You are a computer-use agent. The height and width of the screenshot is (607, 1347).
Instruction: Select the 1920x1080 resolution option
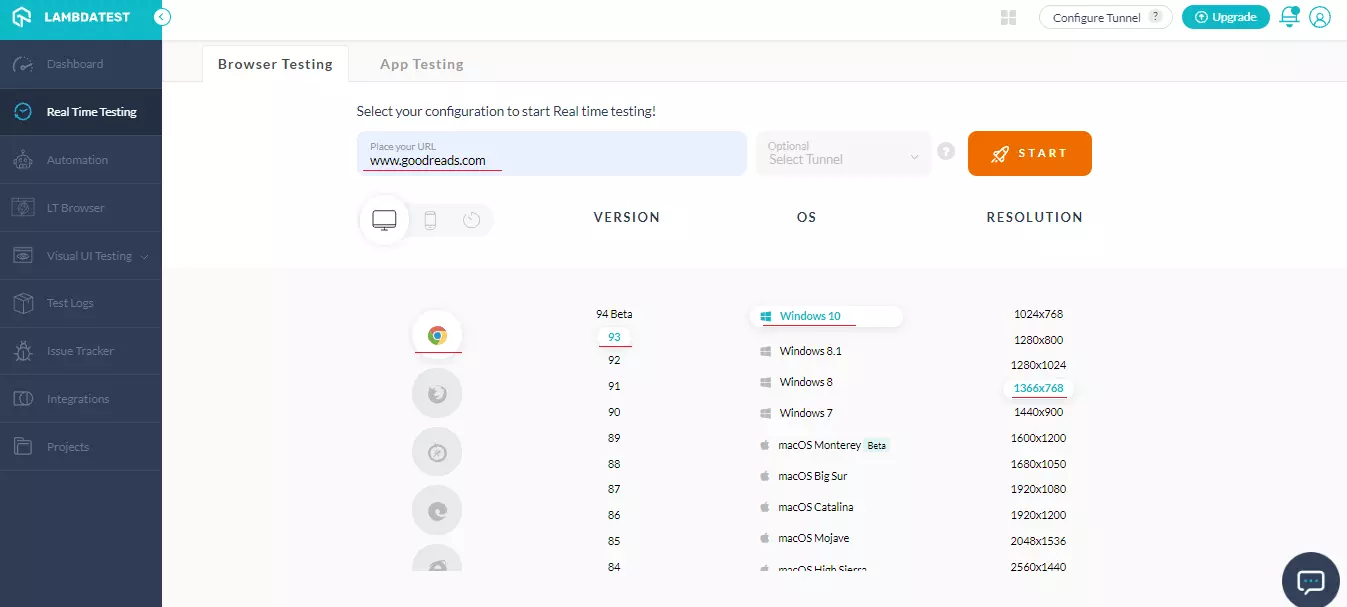1037,489
